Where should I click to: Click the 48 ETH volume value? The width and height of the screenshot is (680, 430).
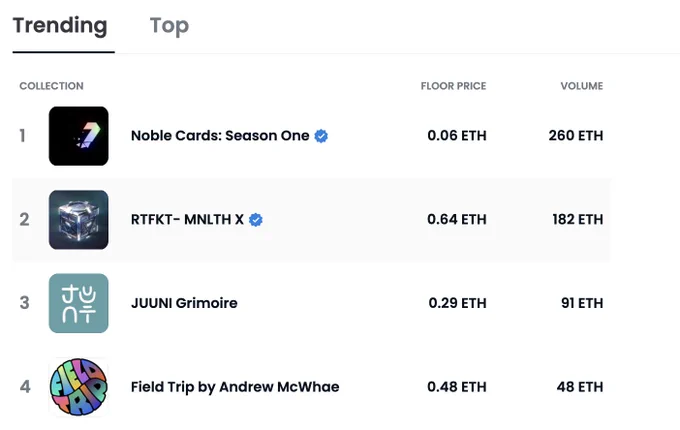[x=580, y=387]
